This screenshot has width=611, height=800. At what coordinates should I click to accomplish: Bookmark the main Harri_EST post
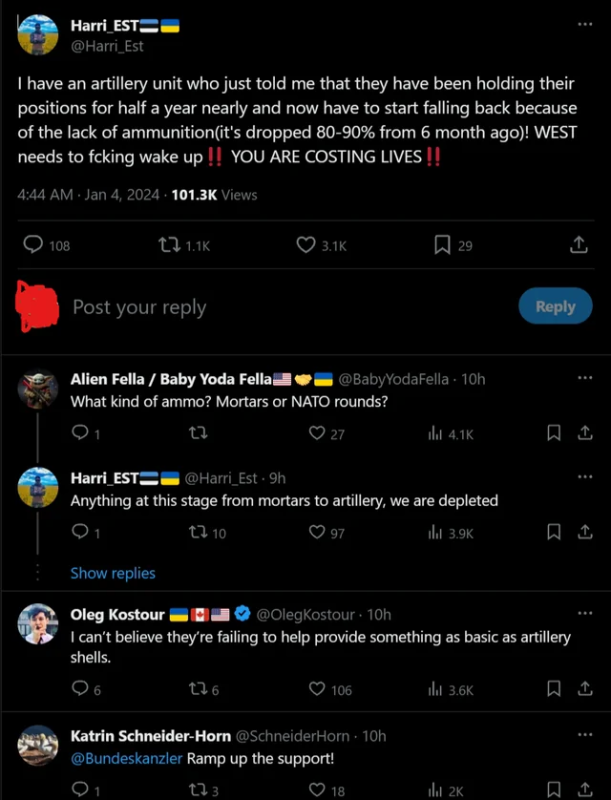(442, 245)
